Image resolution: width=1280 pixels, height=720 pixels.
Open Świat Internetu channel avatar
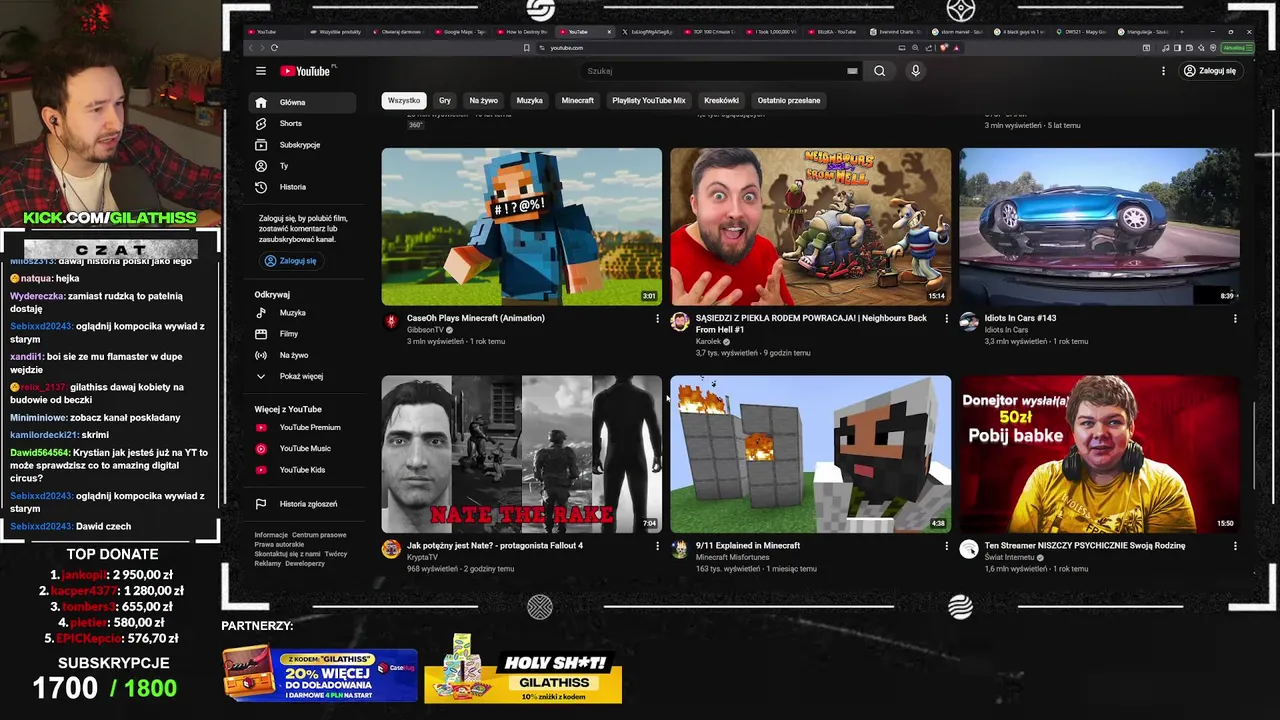click(x=969, y=549)
